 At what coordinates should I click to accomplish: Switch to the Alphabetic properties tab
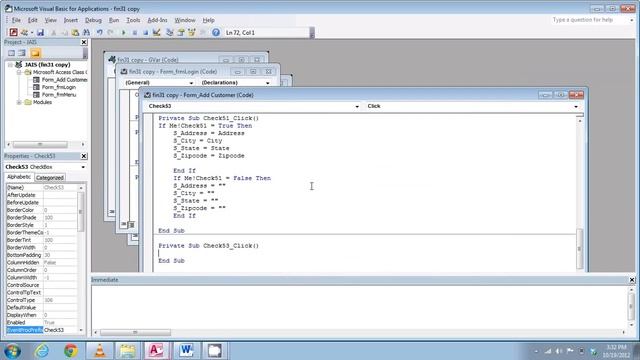click(19, 177)
